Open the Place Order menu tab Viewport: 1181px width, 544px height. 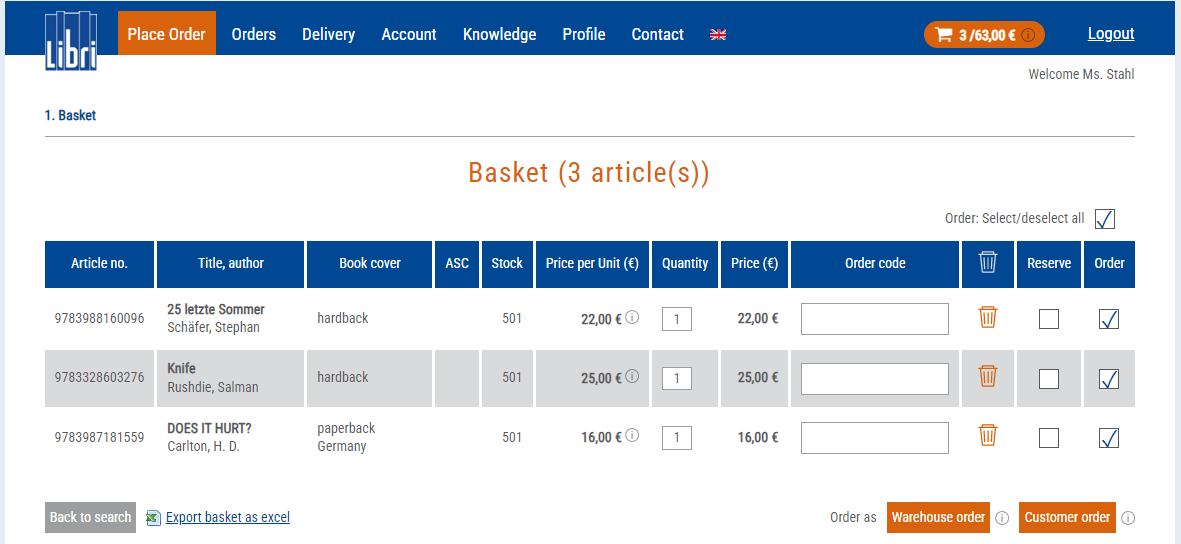[166, 34]
